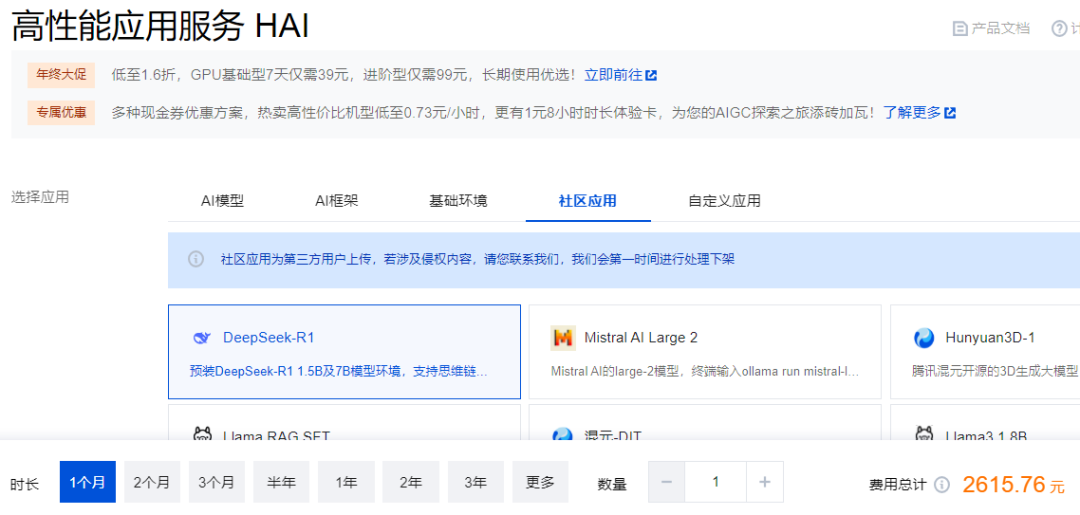This screenshot has width=1080, height=515.
Task: Click the Llama3.1 8B llama icon
Action: pyautogui.click(x=924, y=434)
